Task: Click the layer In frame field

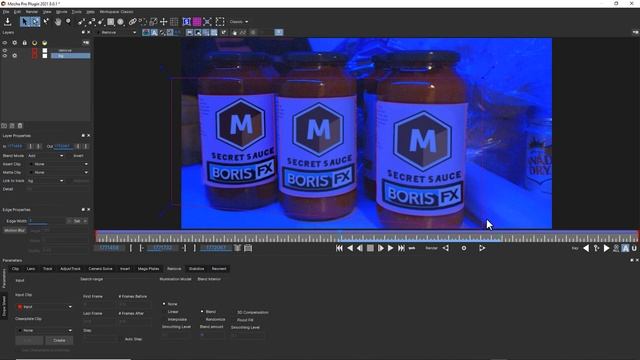Action: click(16, 146)
